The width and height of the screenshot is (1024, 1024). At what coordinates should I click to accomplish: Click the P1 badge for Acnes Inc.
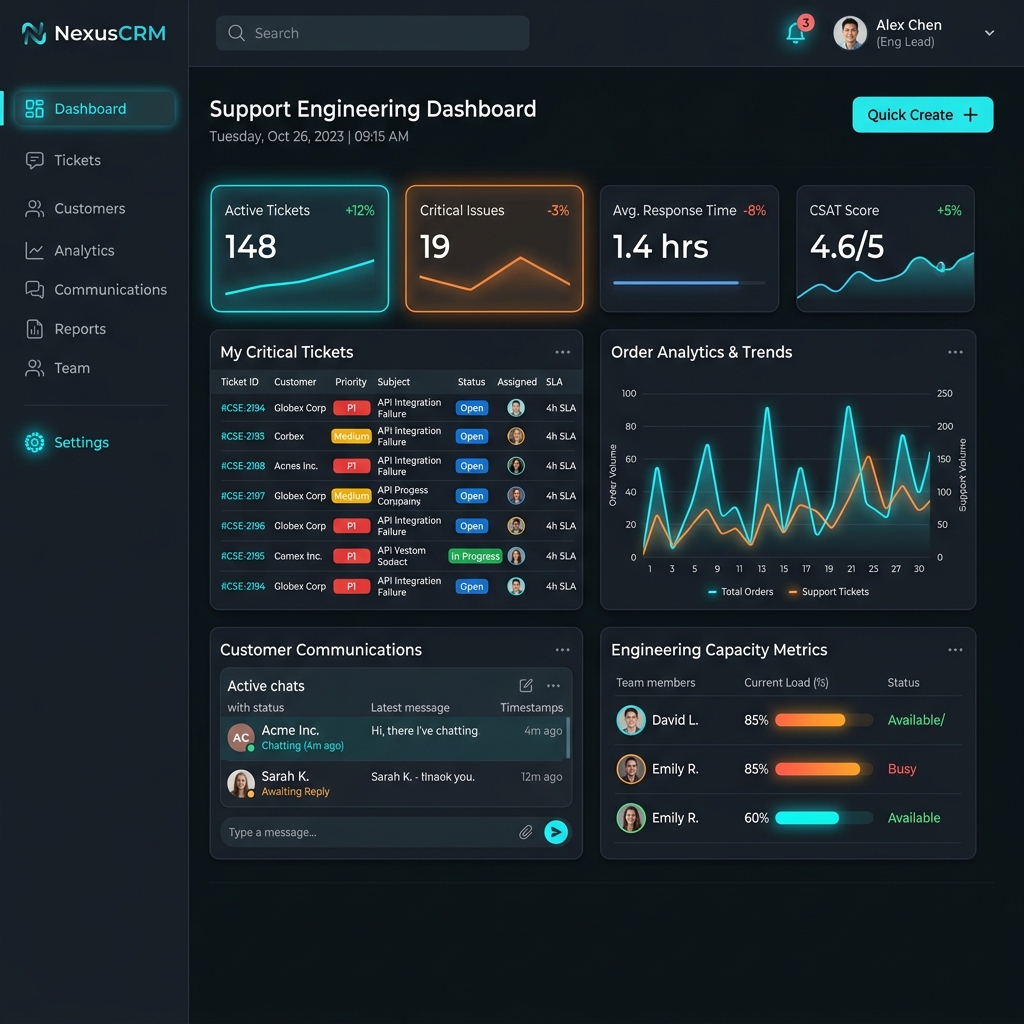[351, 466]
